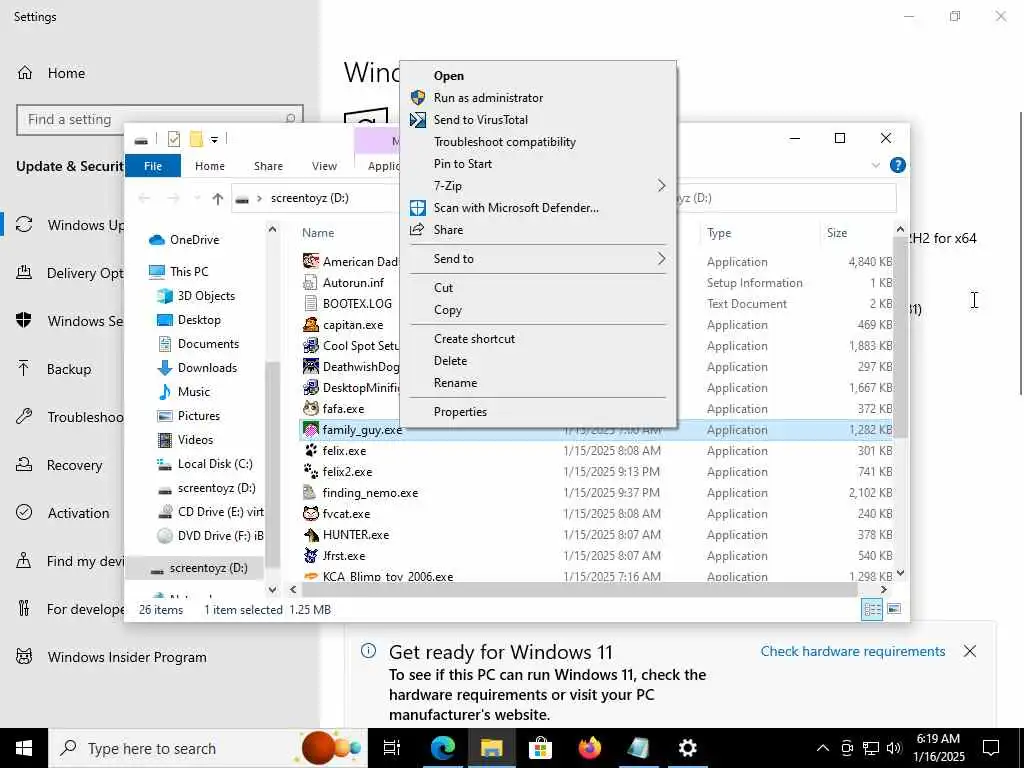Switch to details view button

(x=872, y=610)
